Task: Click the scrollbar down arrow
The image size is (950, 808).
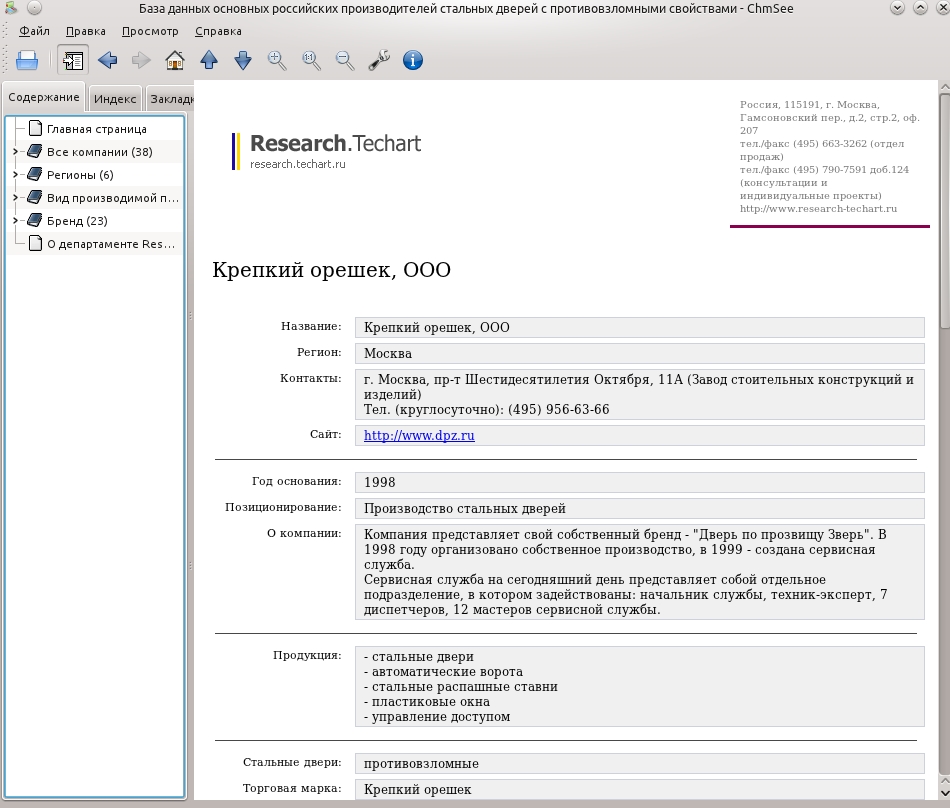Action: [945, 793]
